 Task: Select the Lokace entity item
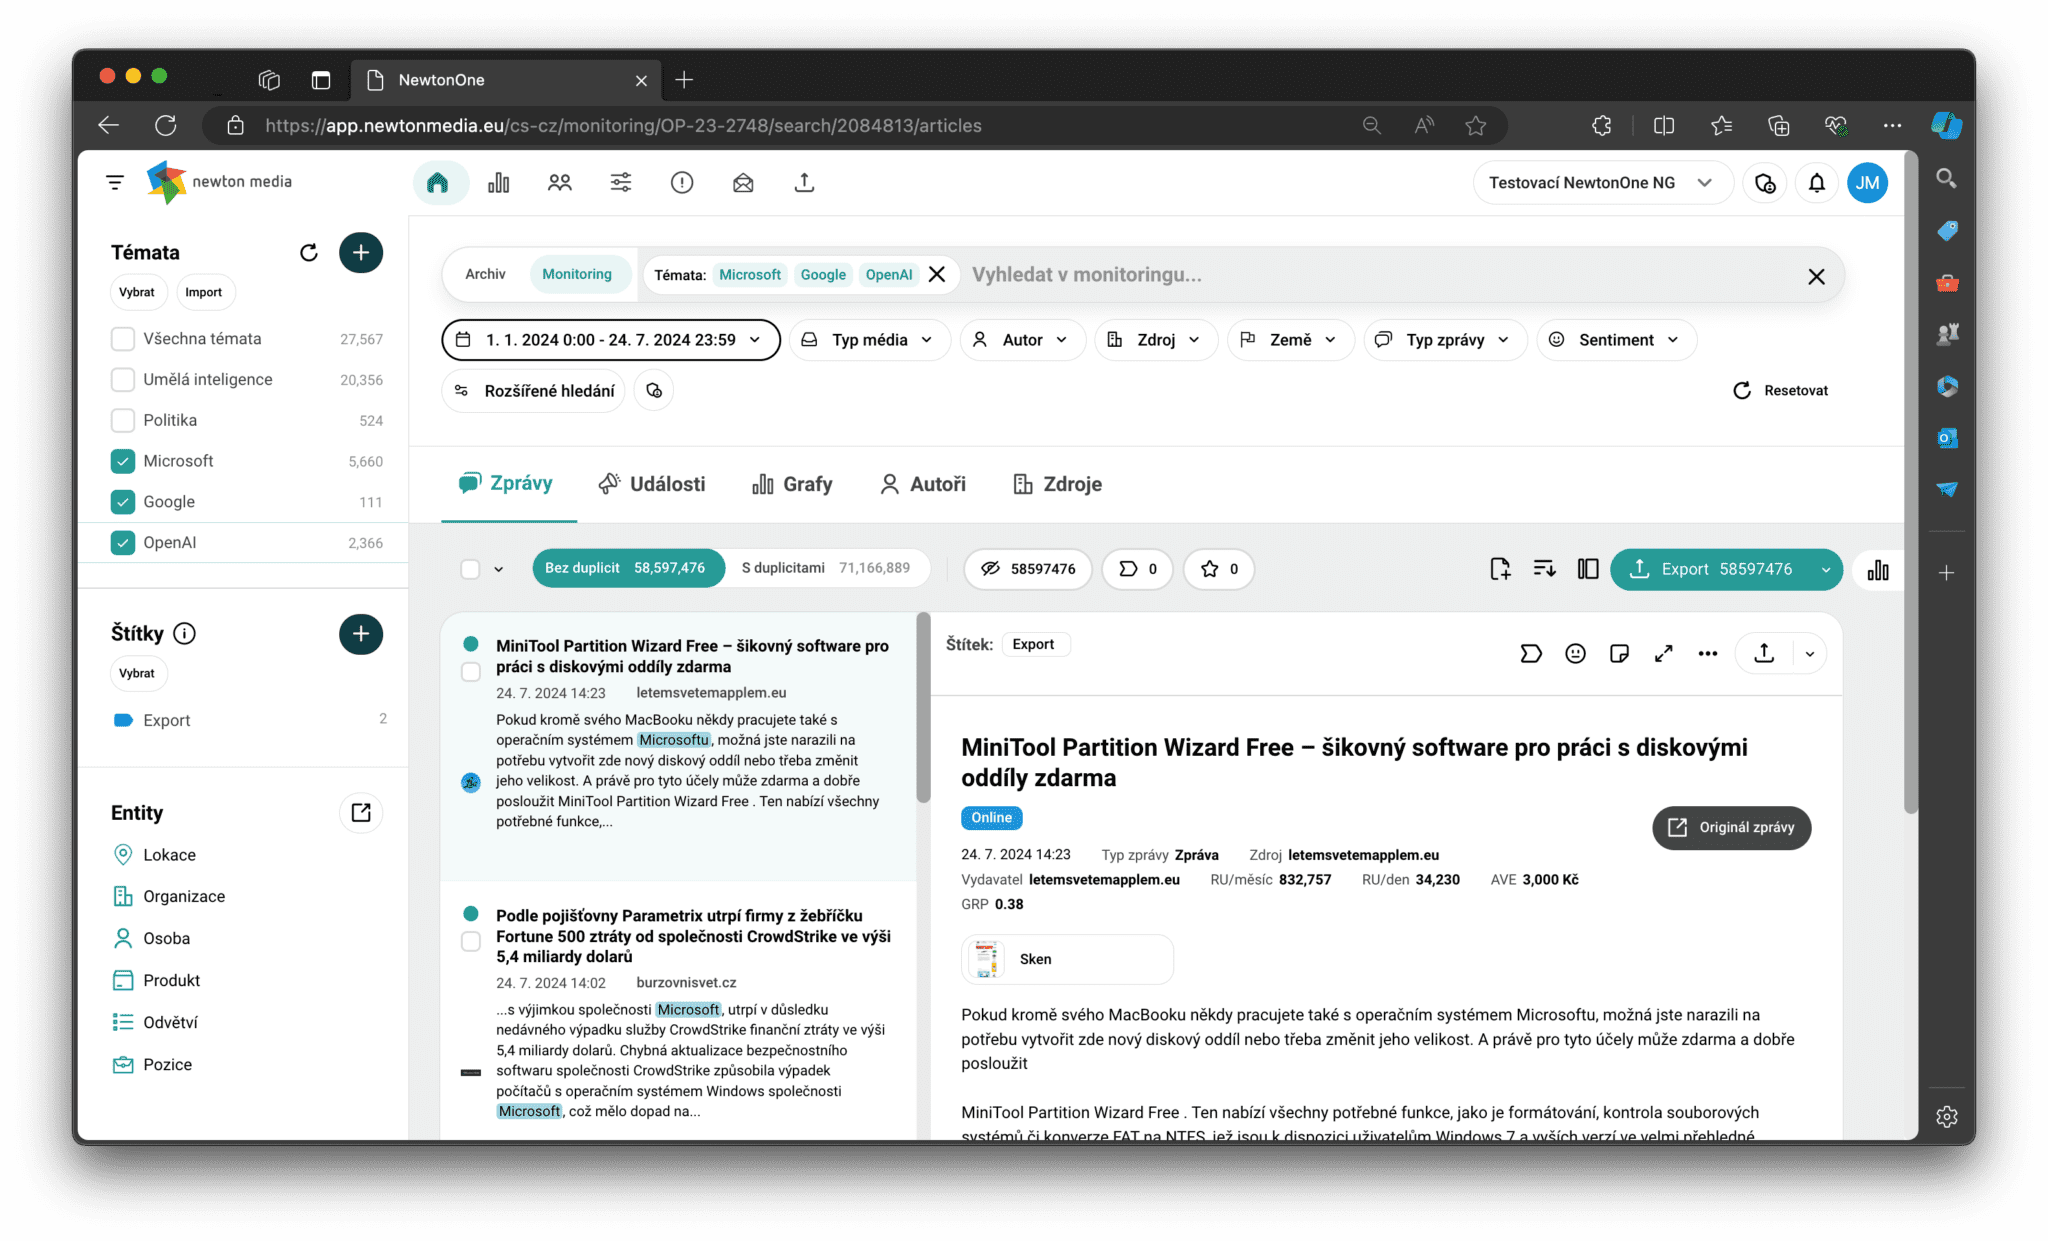click(155, 855)
